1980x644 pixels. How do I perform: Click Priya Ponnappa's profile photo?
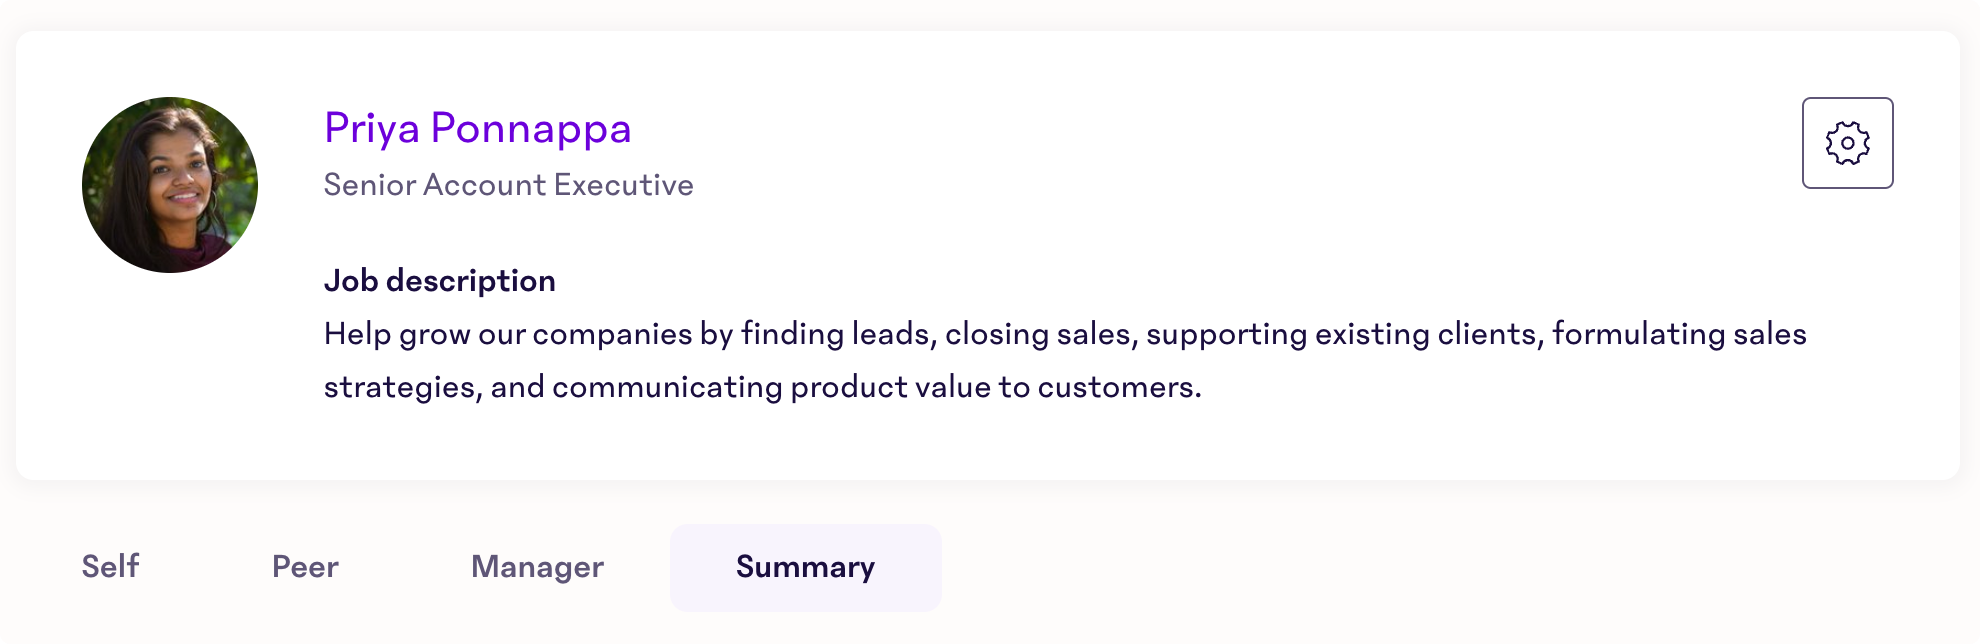click(x=170, y=185)
